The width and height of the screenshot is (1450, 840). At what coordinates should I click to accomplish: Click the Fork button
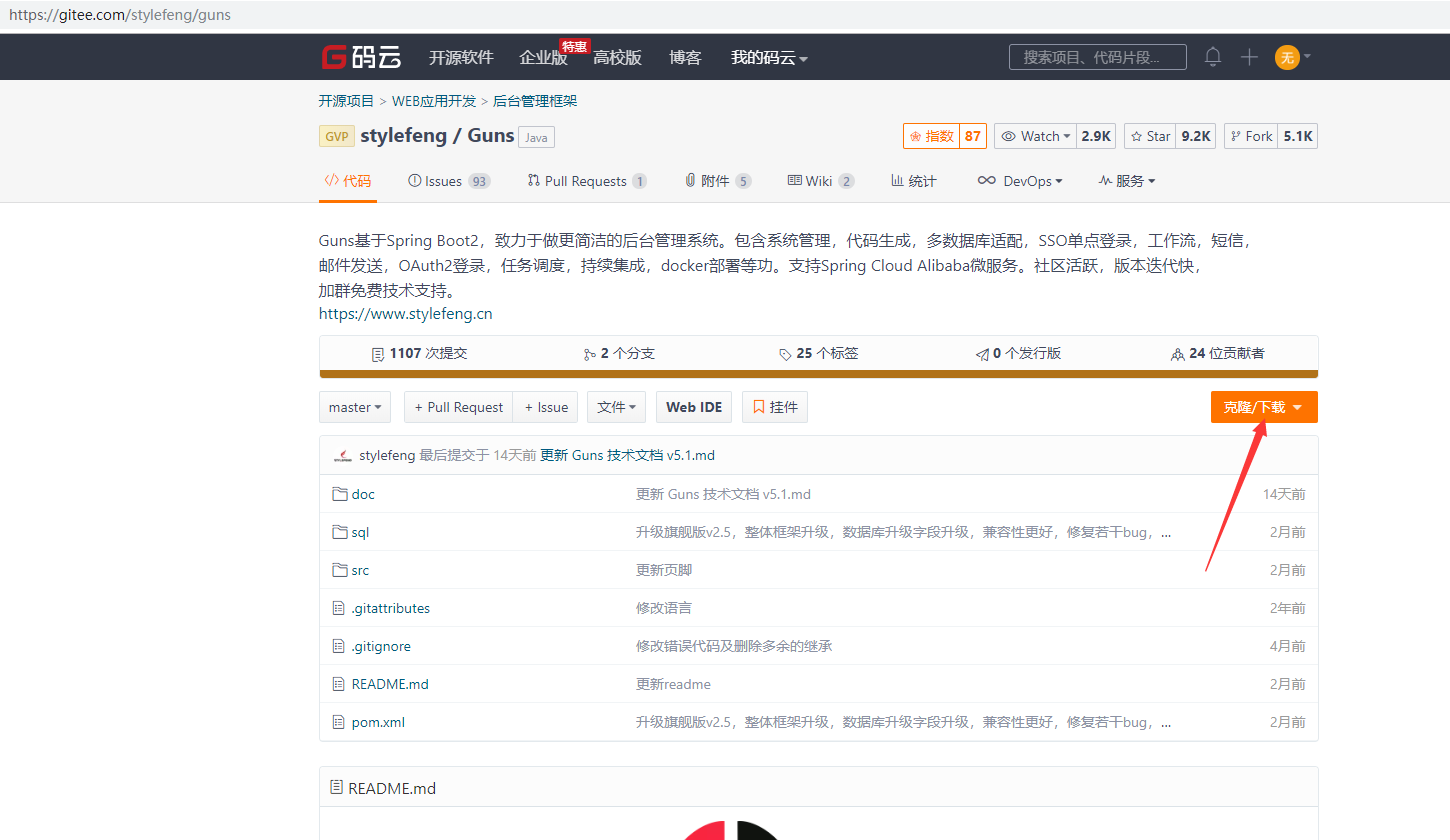1251,136
